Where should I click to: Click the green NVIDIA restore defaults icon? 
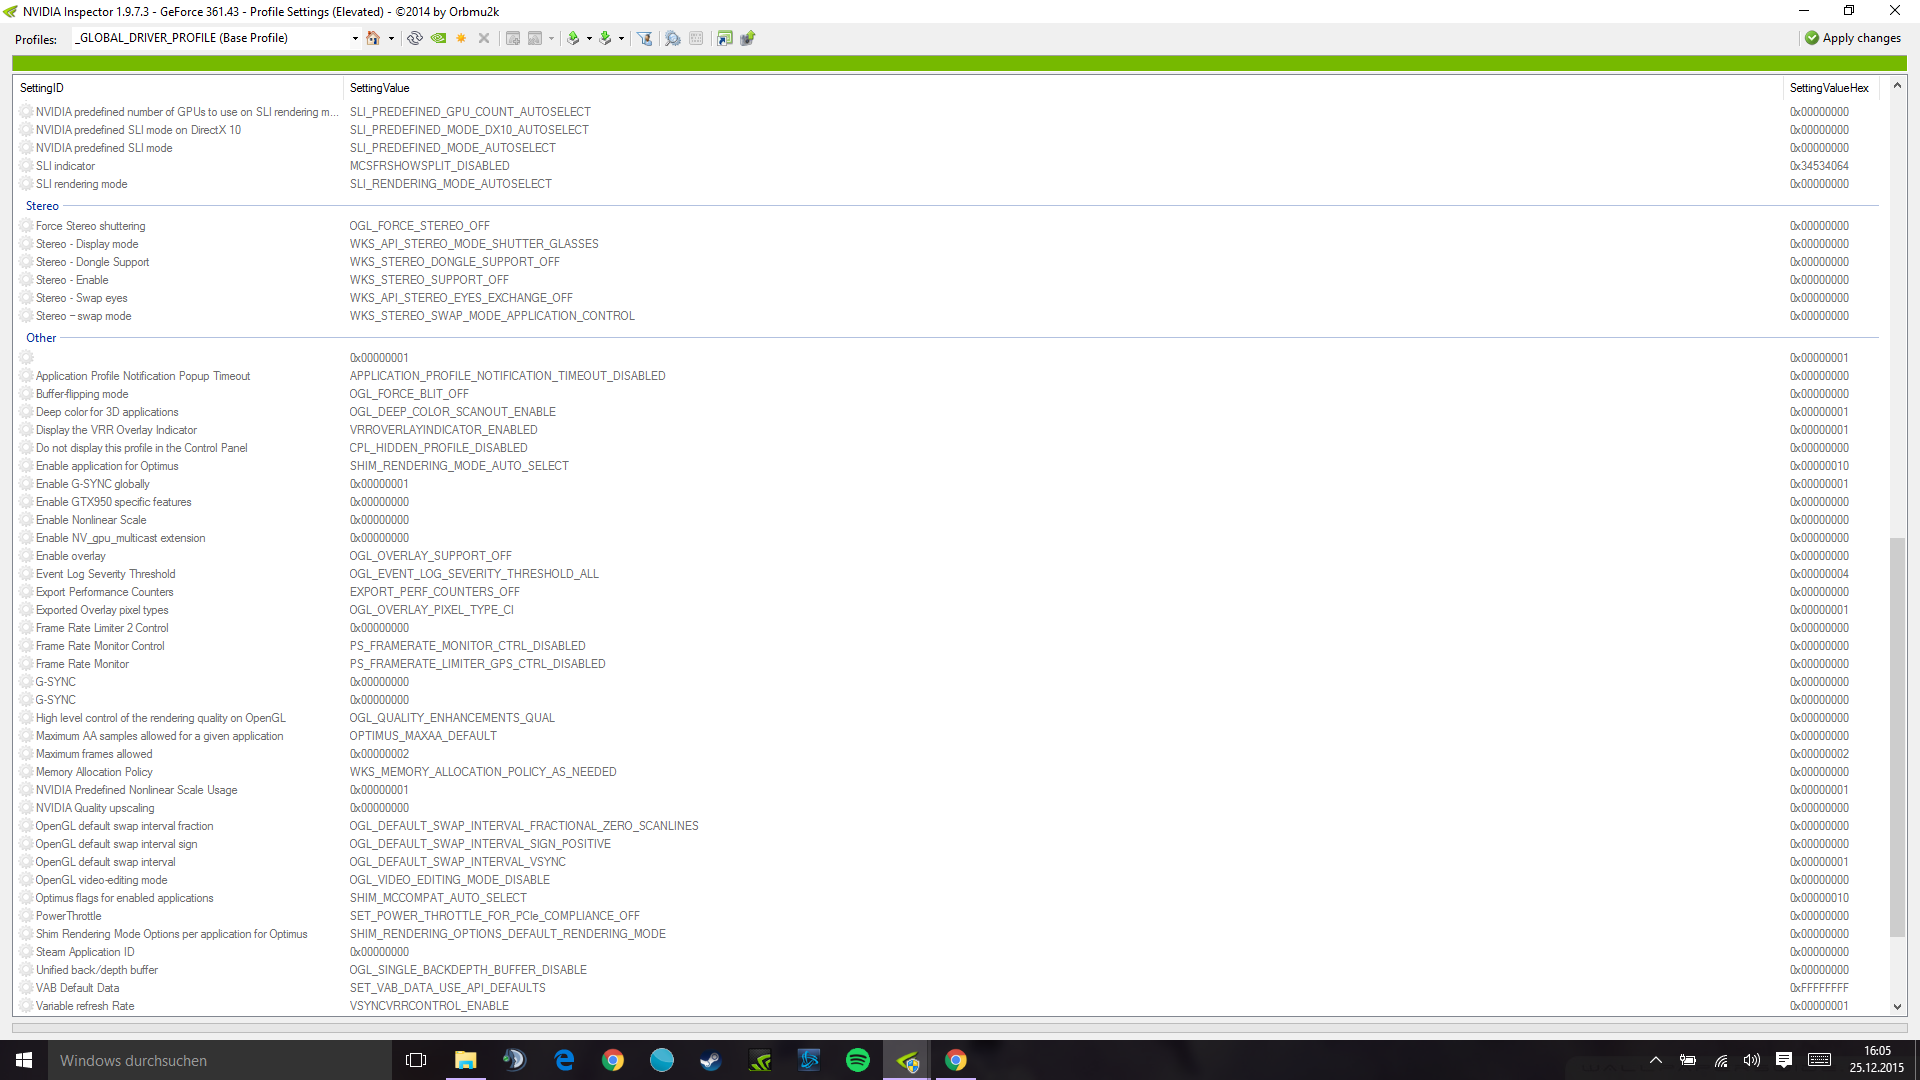click(438, 38)
